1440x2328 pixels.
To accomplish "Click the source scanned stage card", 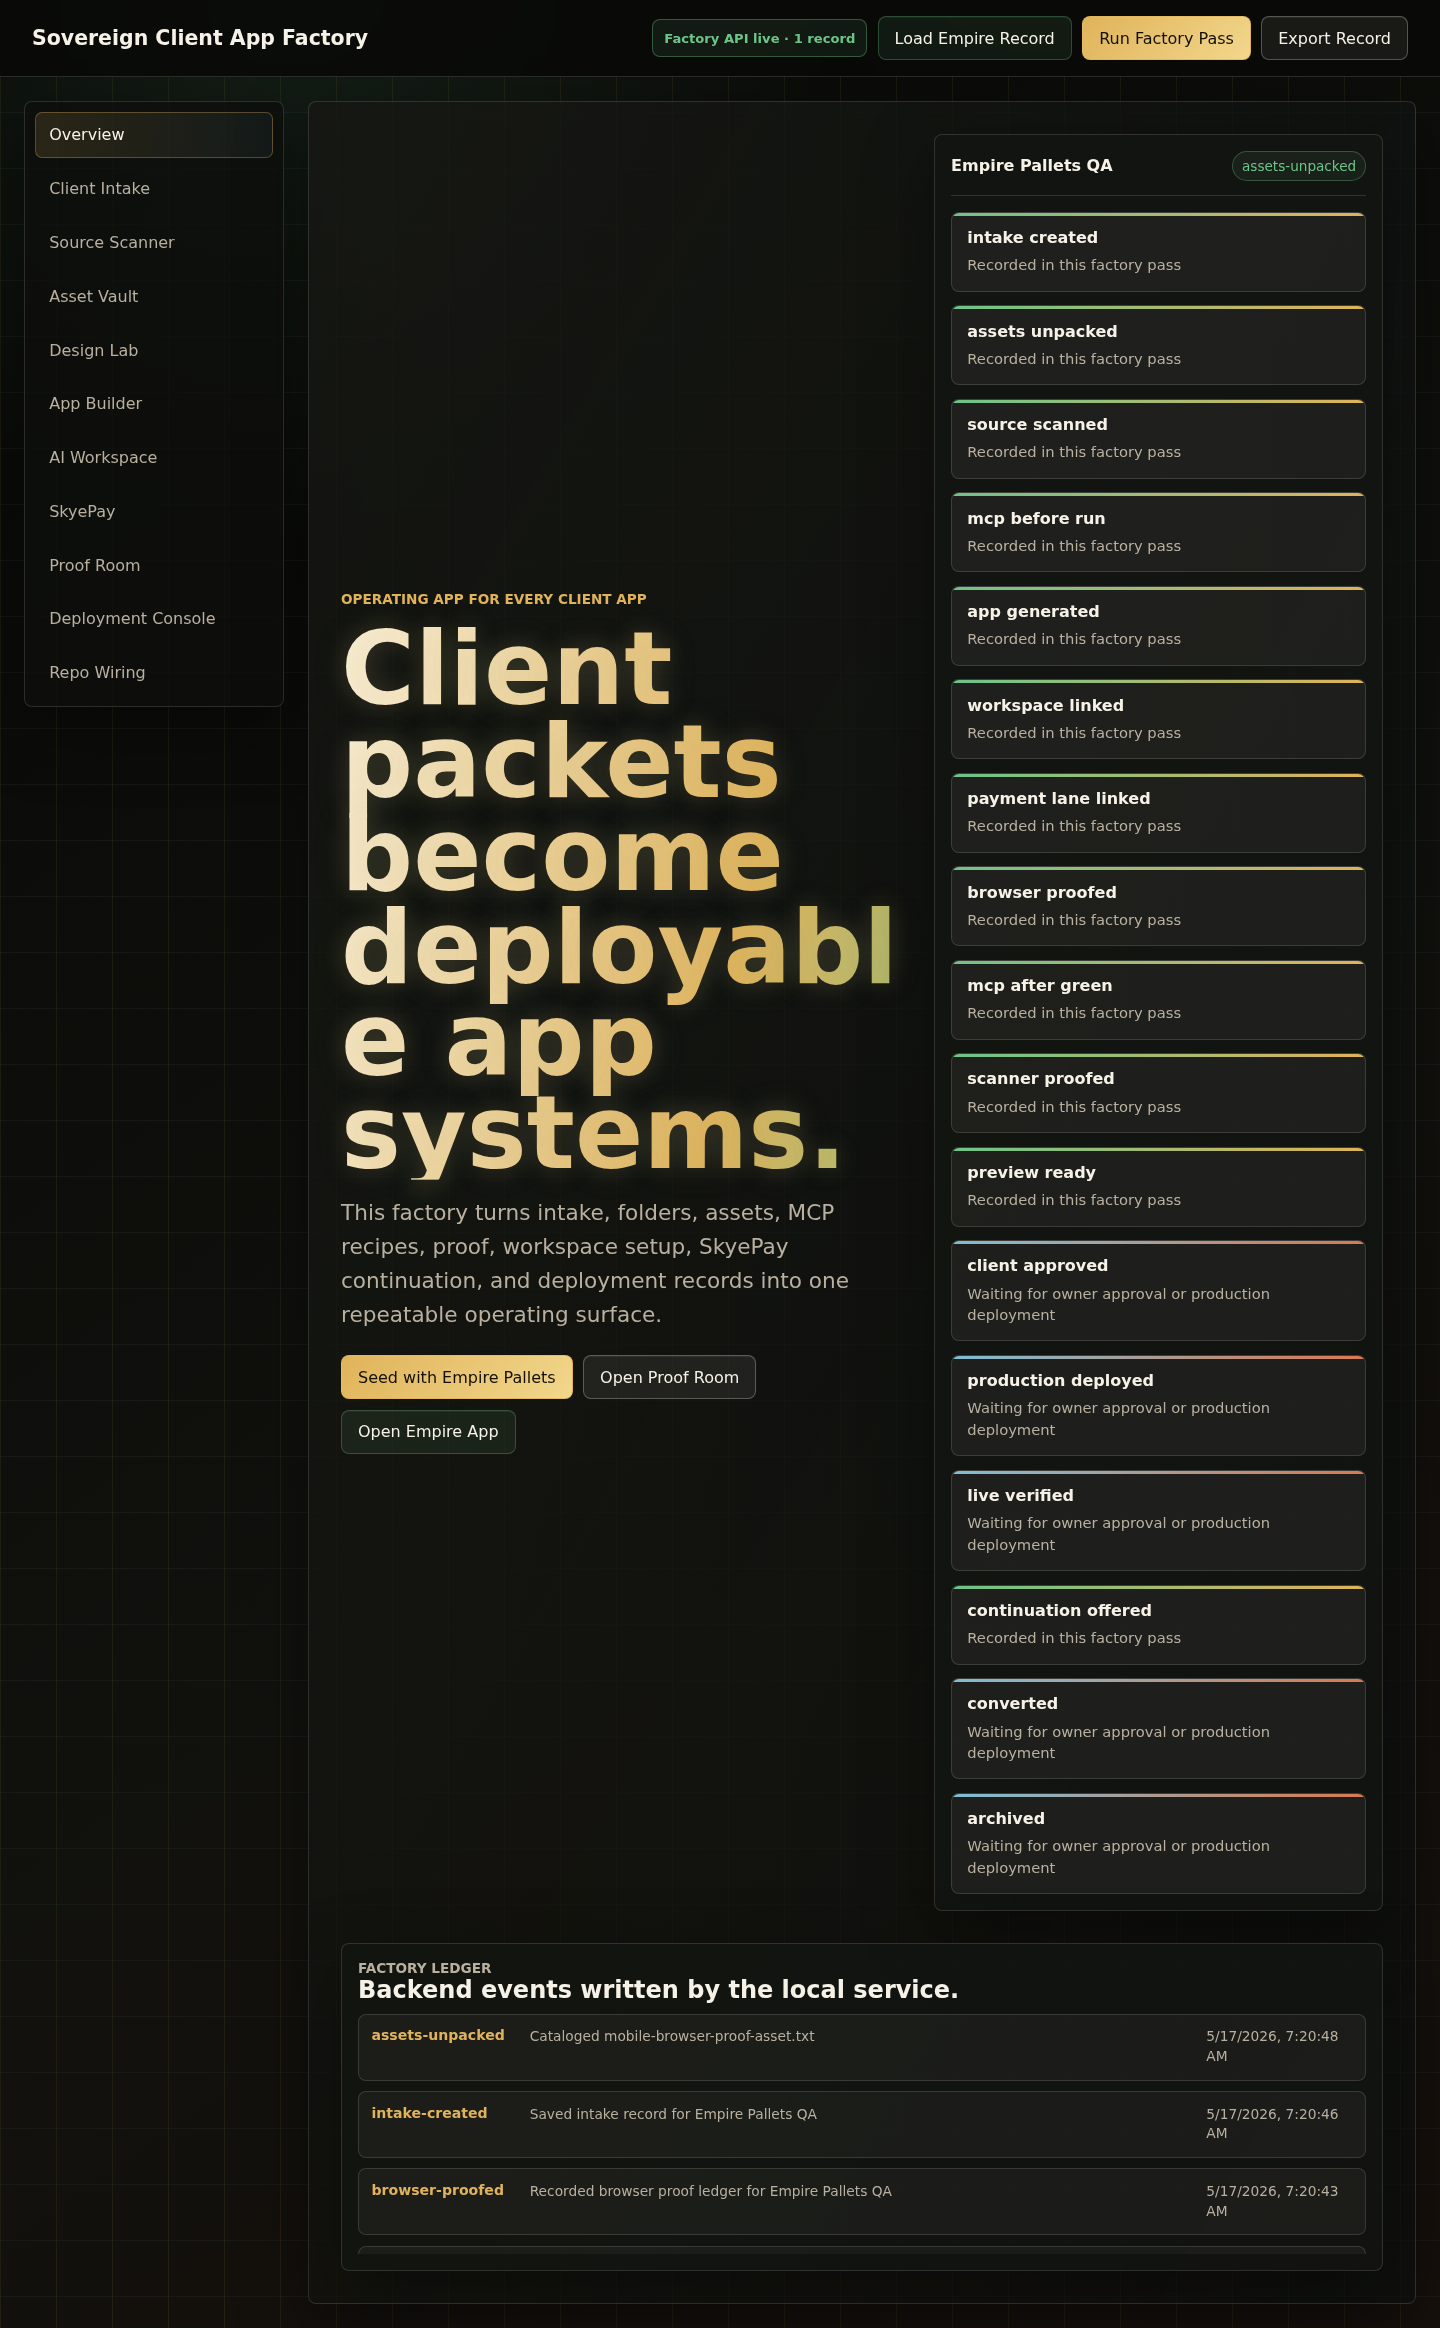I will point(1158,439).
